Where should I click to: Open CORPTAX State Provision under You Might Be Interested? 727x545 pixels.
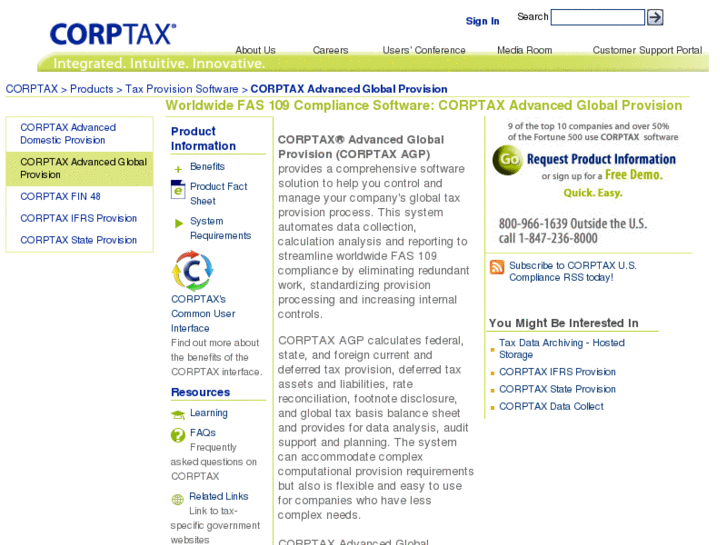point(557,389)
